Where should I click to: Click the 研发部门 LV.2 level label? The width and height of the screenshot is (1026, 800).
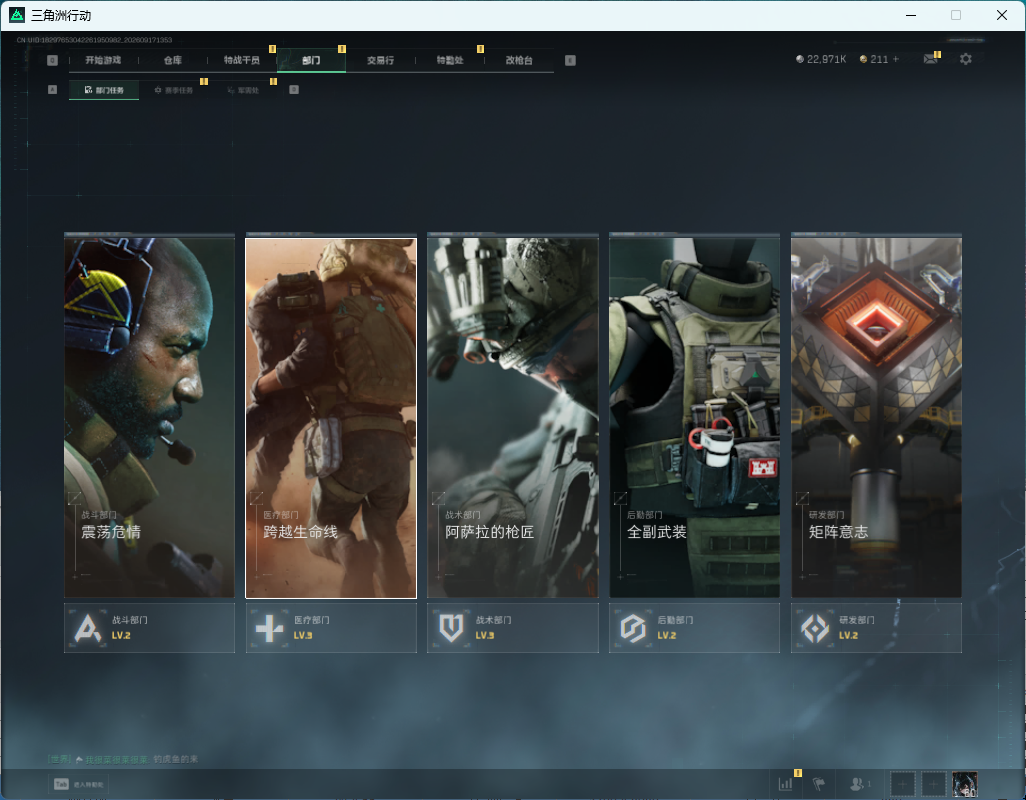849,635
